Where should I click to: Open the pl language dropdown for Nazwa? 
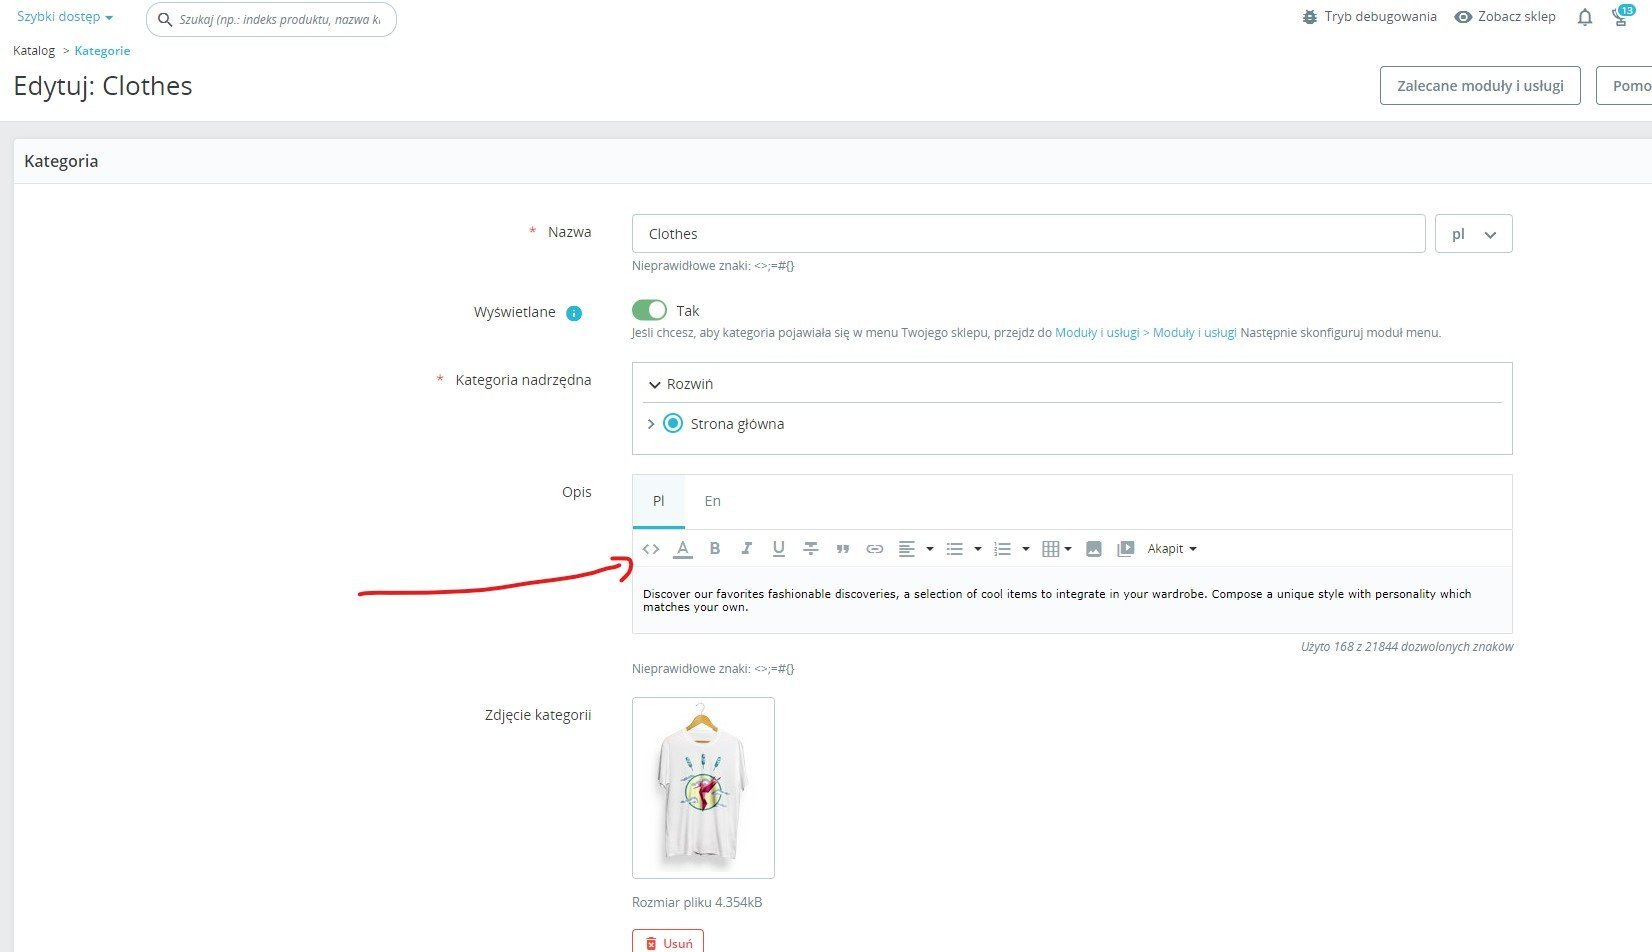(1473, 234)
